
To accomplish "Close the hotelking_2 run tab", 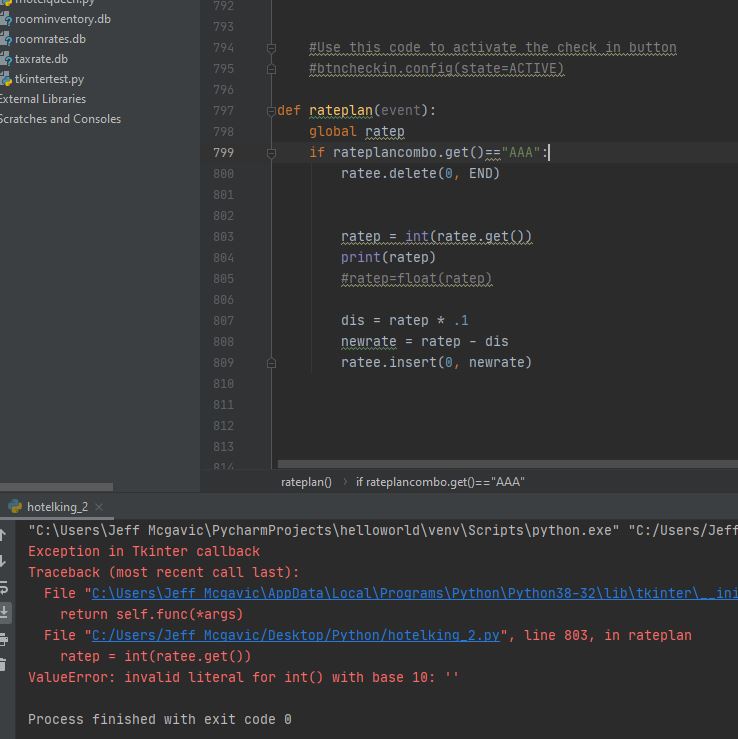I will [x=99, y=507].
